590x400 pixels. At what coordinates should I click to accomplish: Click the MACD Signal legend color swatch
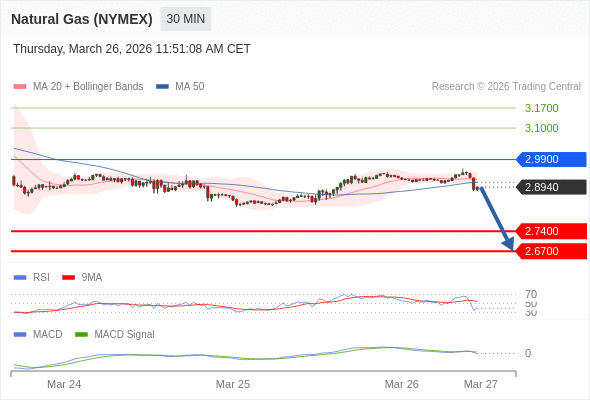pyautogui.click(x=81, y=334)
